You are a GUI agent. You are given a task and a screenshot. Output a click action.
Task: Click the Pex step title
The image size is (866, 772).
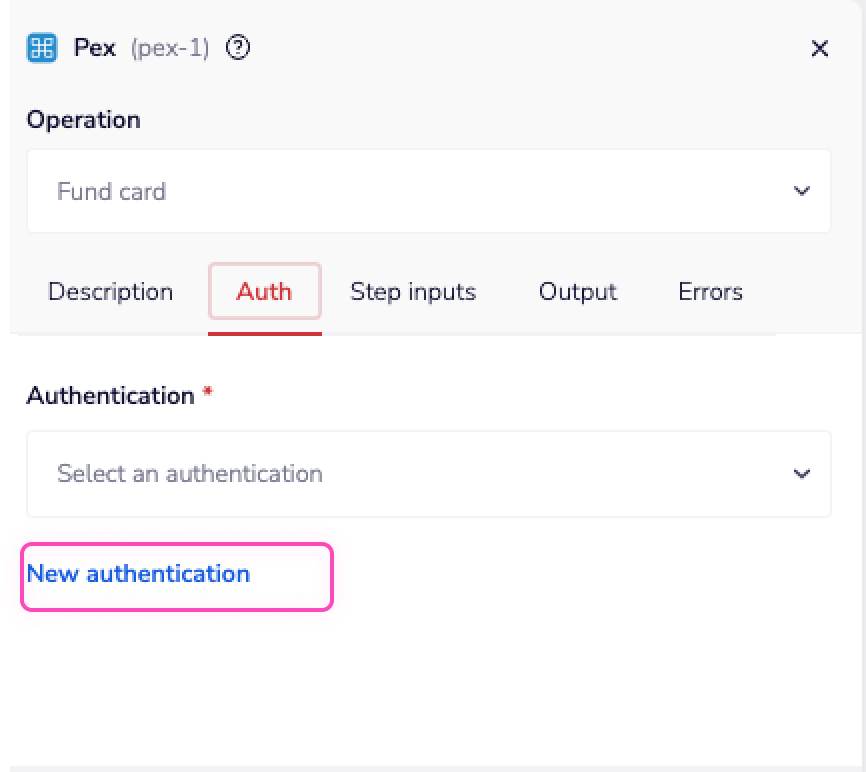(95, 48)
